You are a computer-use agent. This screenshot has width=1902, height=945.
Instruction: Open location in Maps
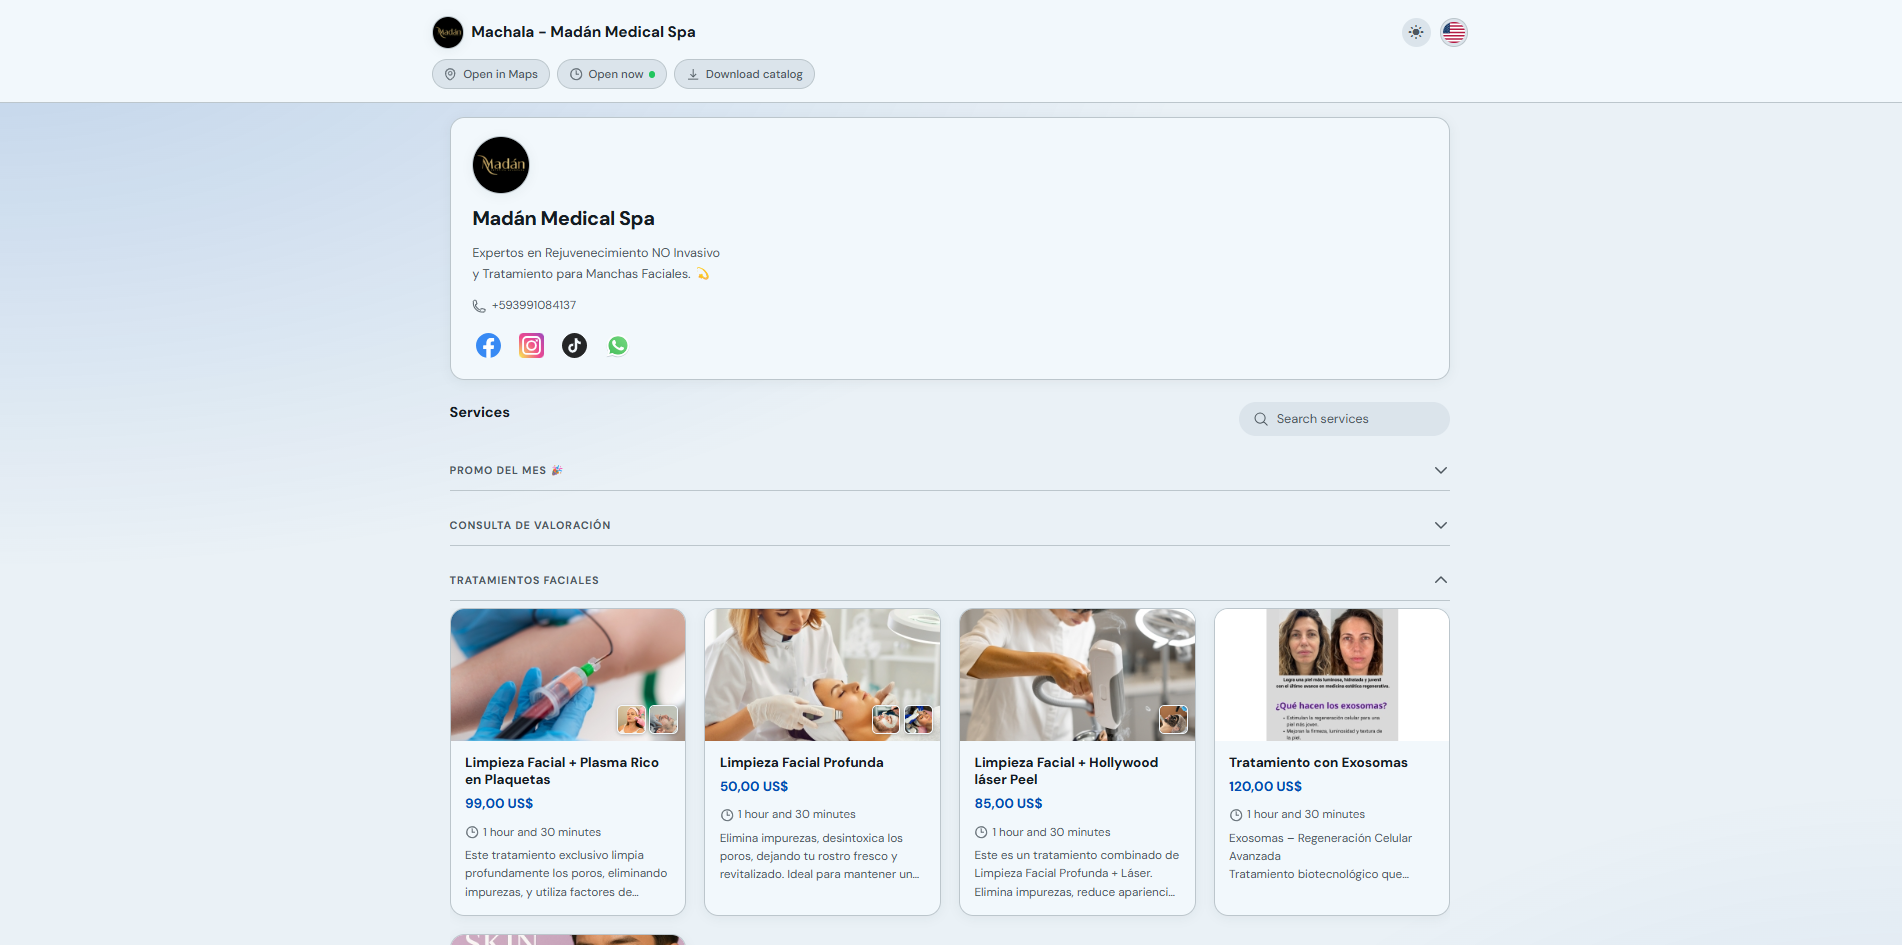pos(491,74)
